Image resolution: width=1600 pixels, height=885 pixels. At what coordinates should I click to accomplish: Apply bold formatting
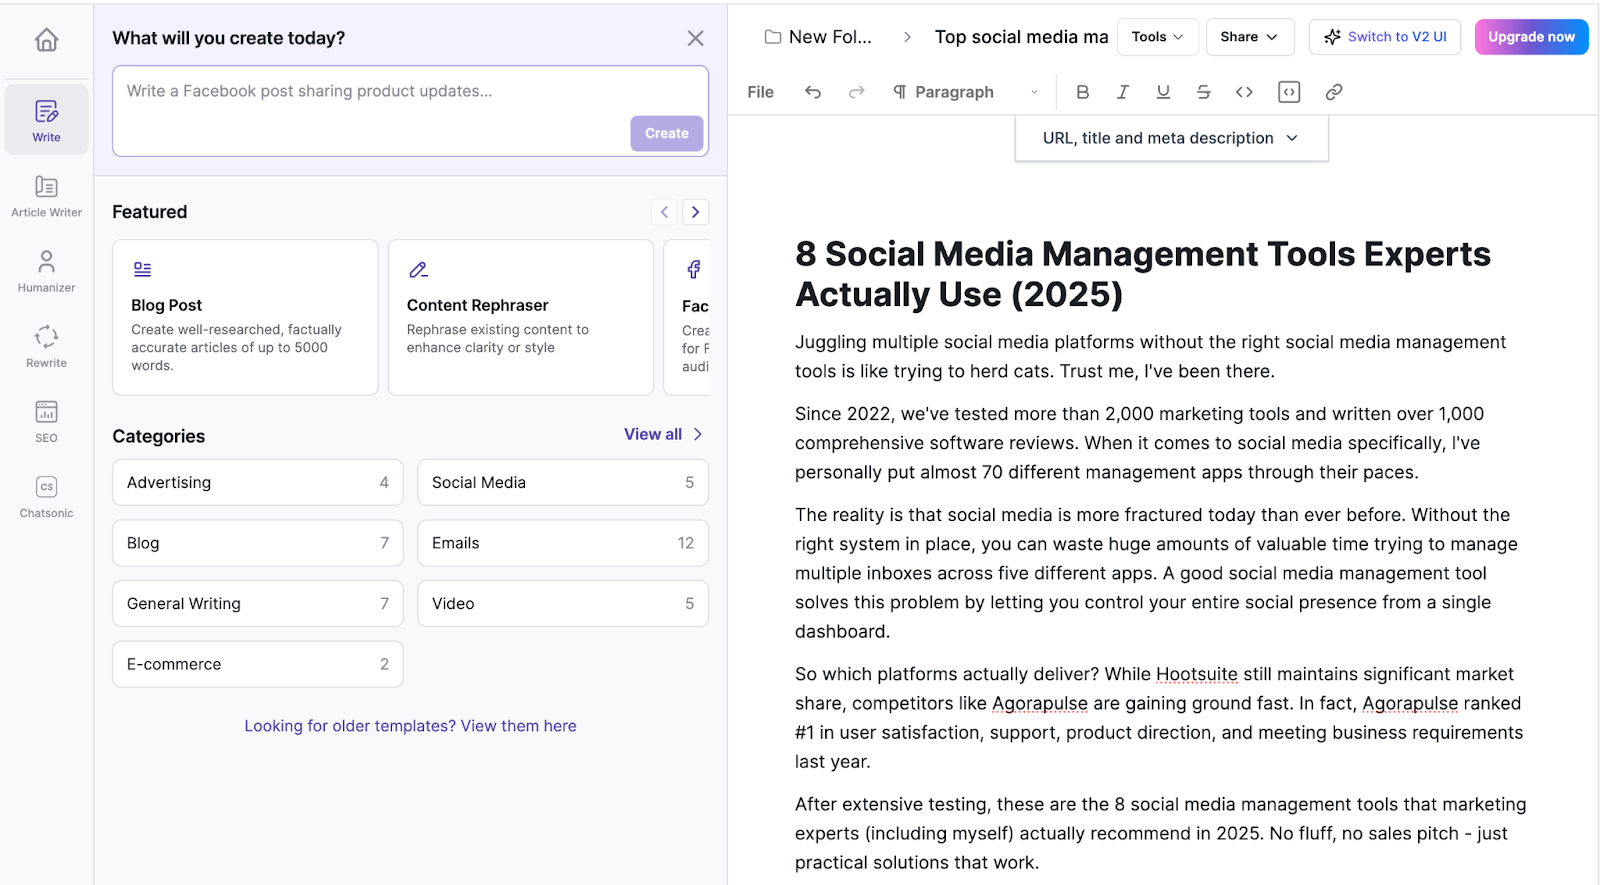click(x=1082, y=92)
